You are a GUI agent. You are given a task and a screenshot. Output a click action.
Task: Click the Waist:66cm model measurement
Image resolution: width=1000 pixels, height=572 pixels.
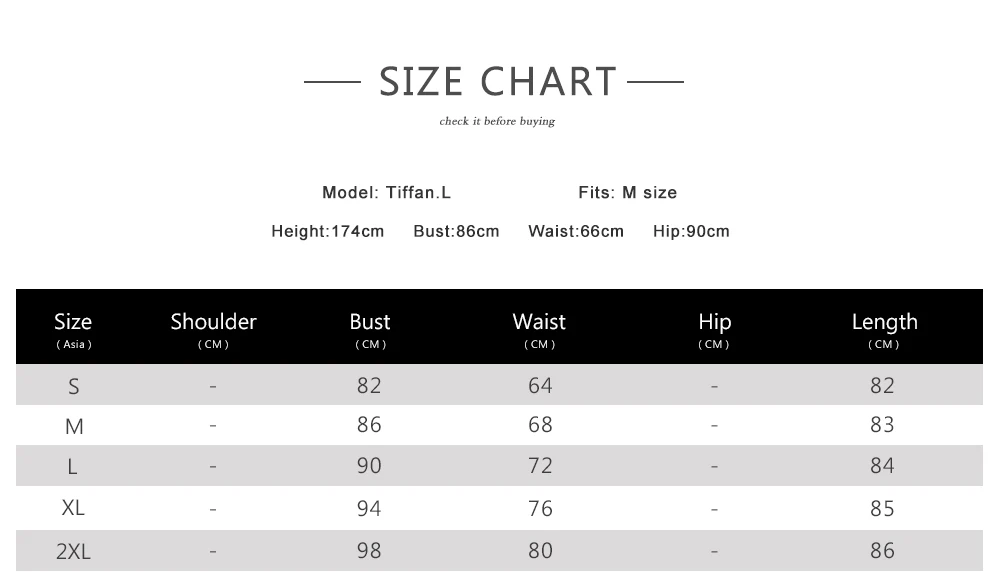[x=576, y=231]
